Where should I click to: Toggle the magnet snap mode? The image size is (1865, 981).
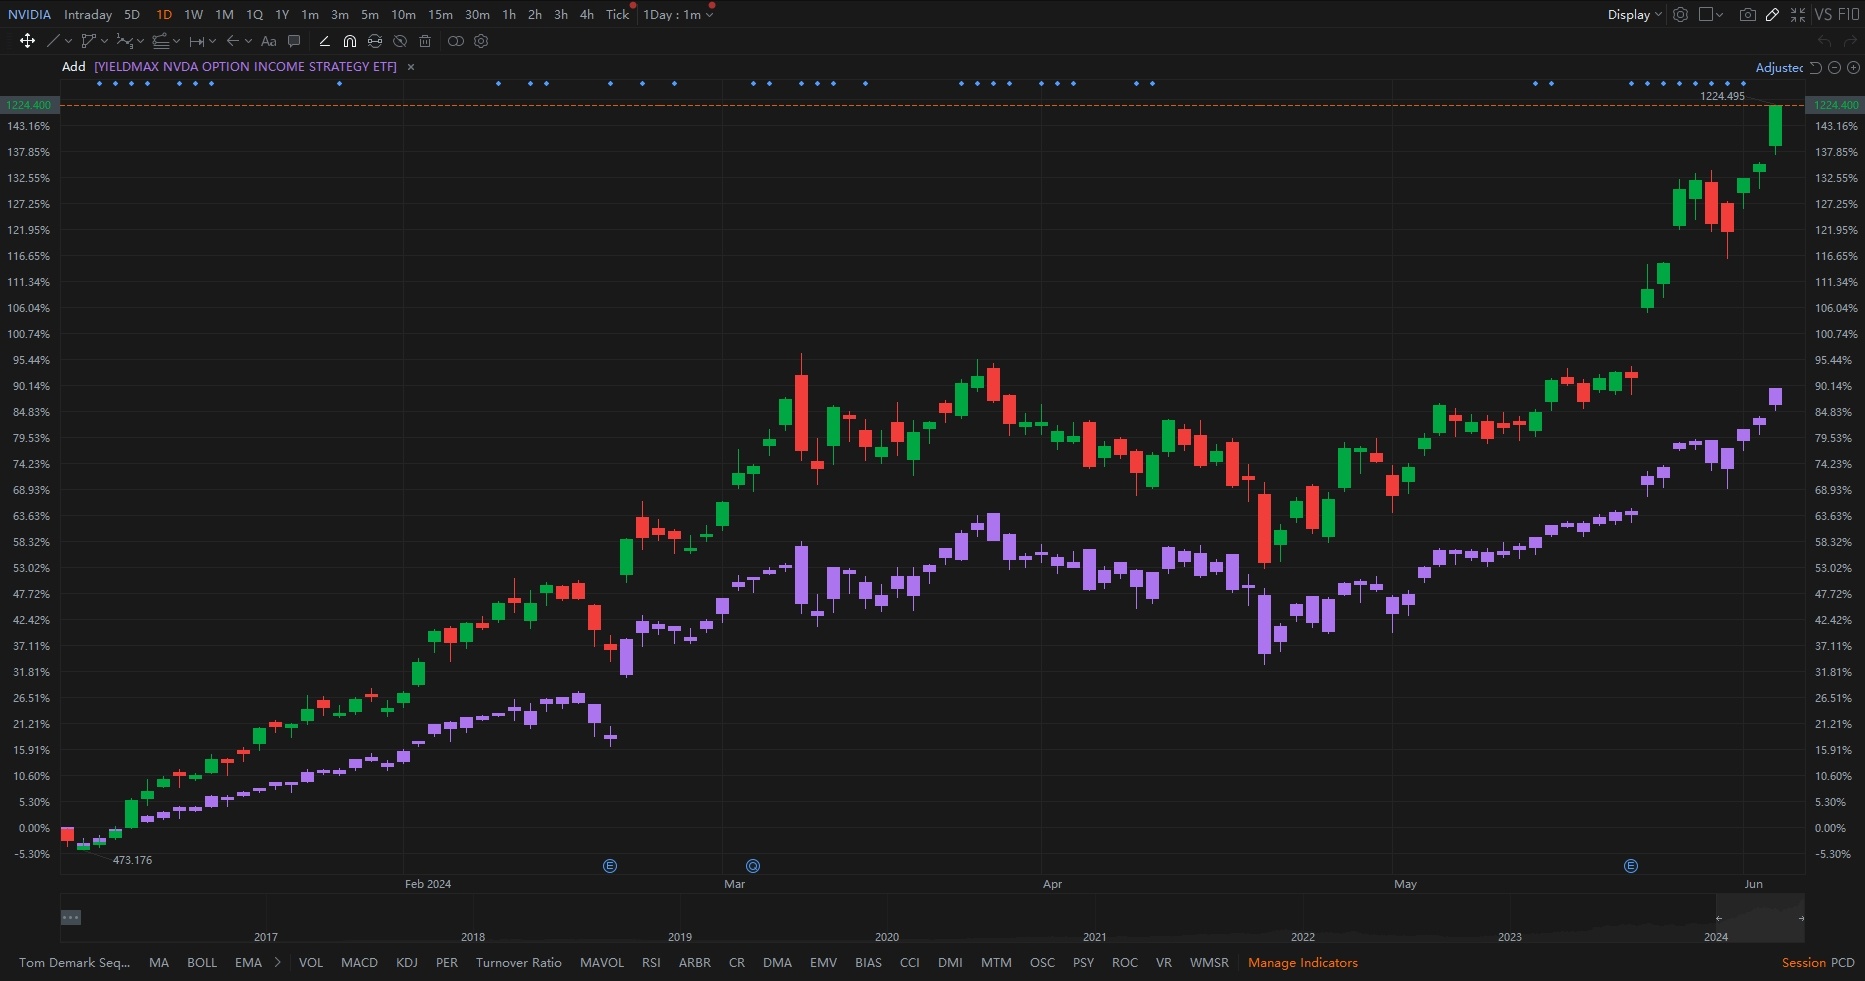[349, 41]
